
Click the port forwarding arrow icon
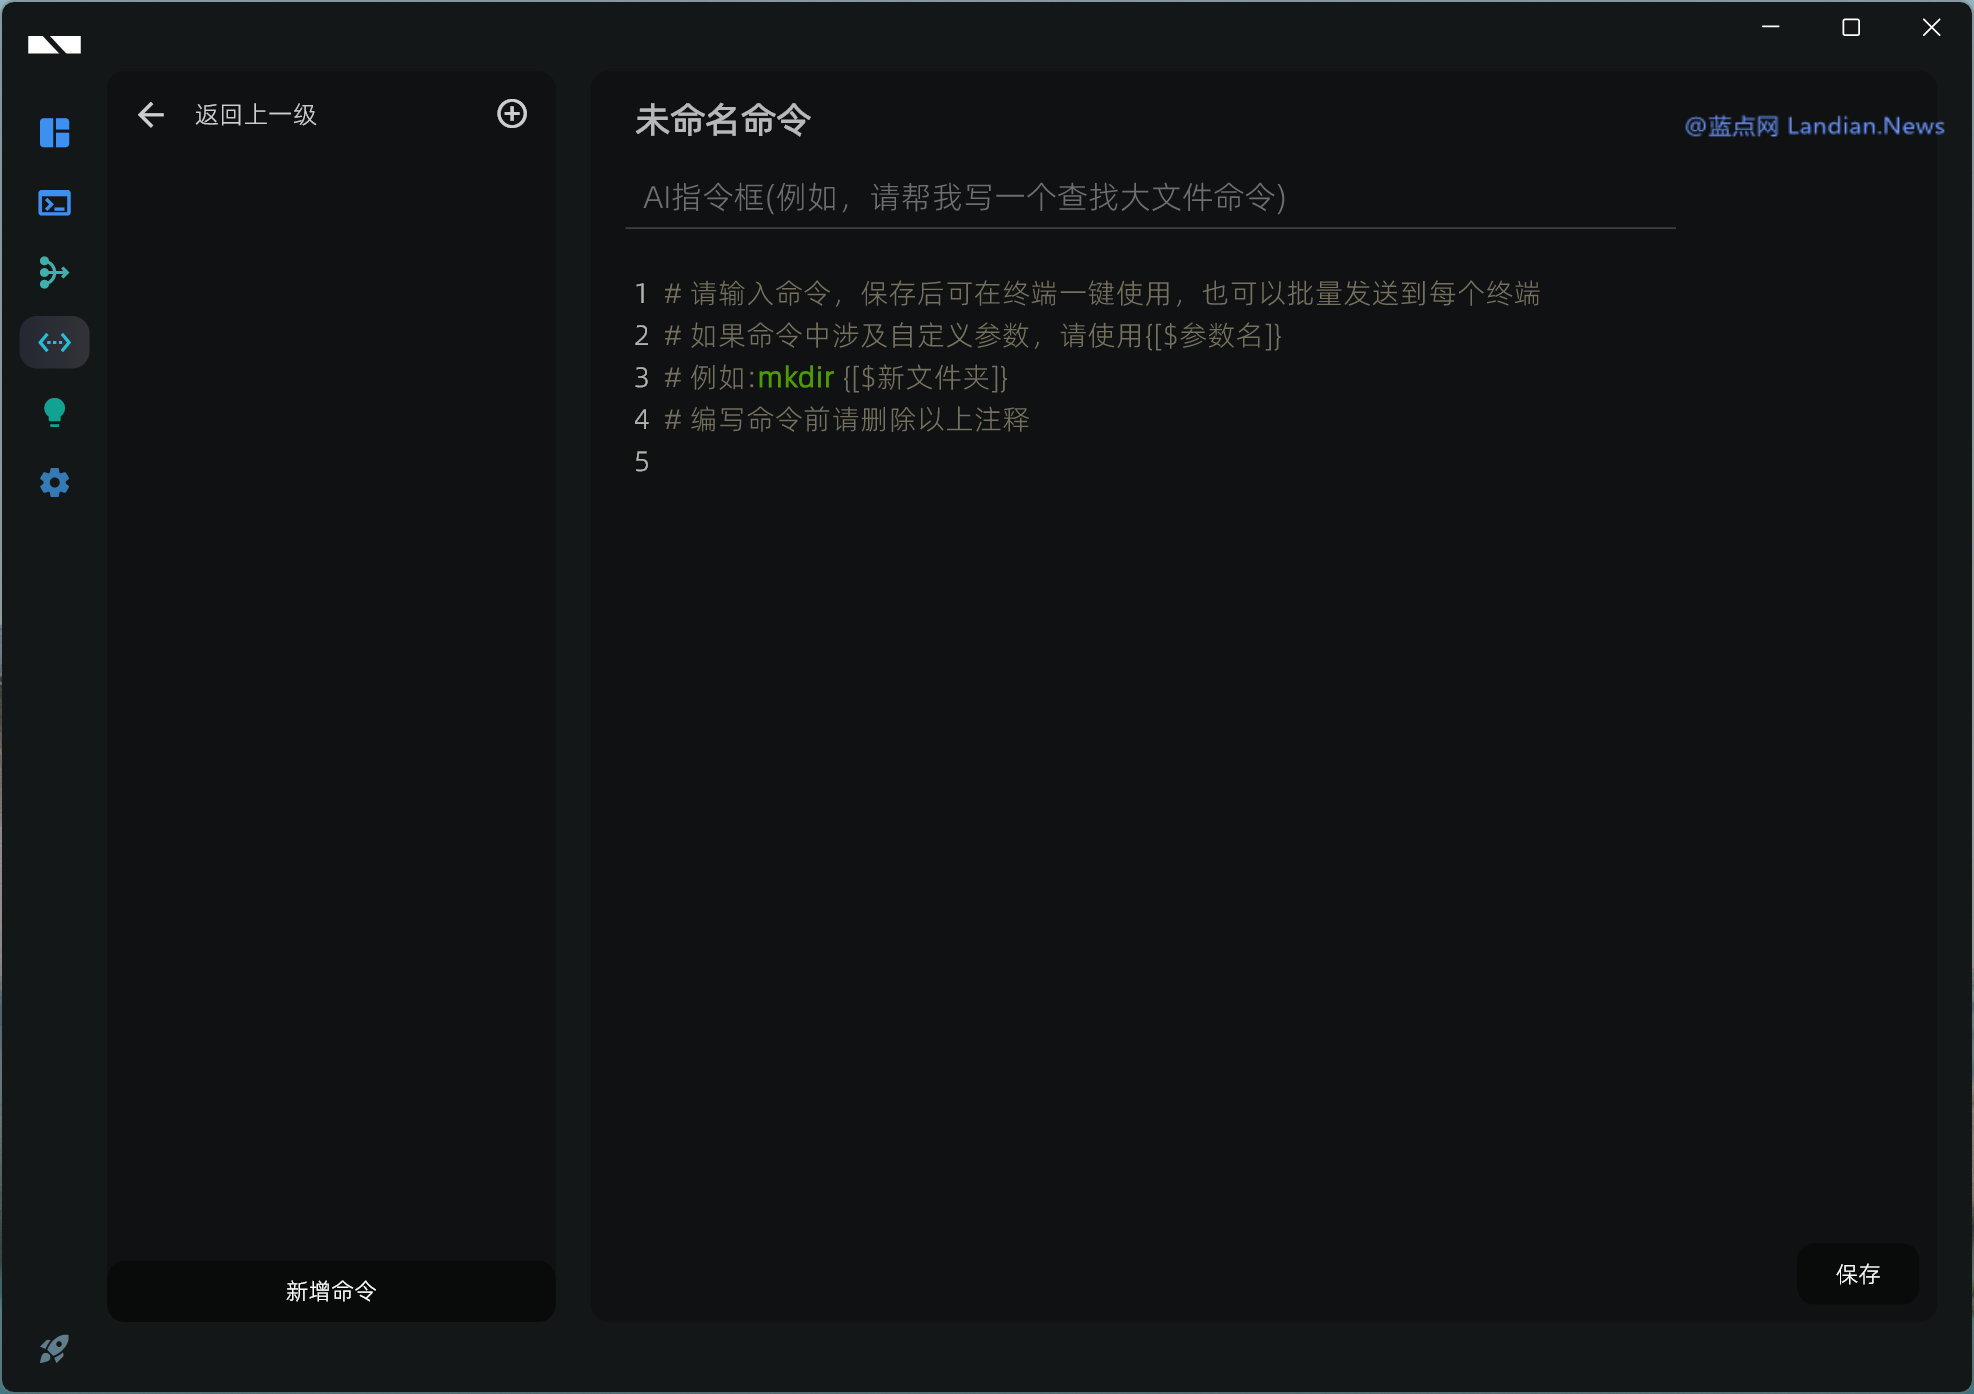tap(54, 272)
